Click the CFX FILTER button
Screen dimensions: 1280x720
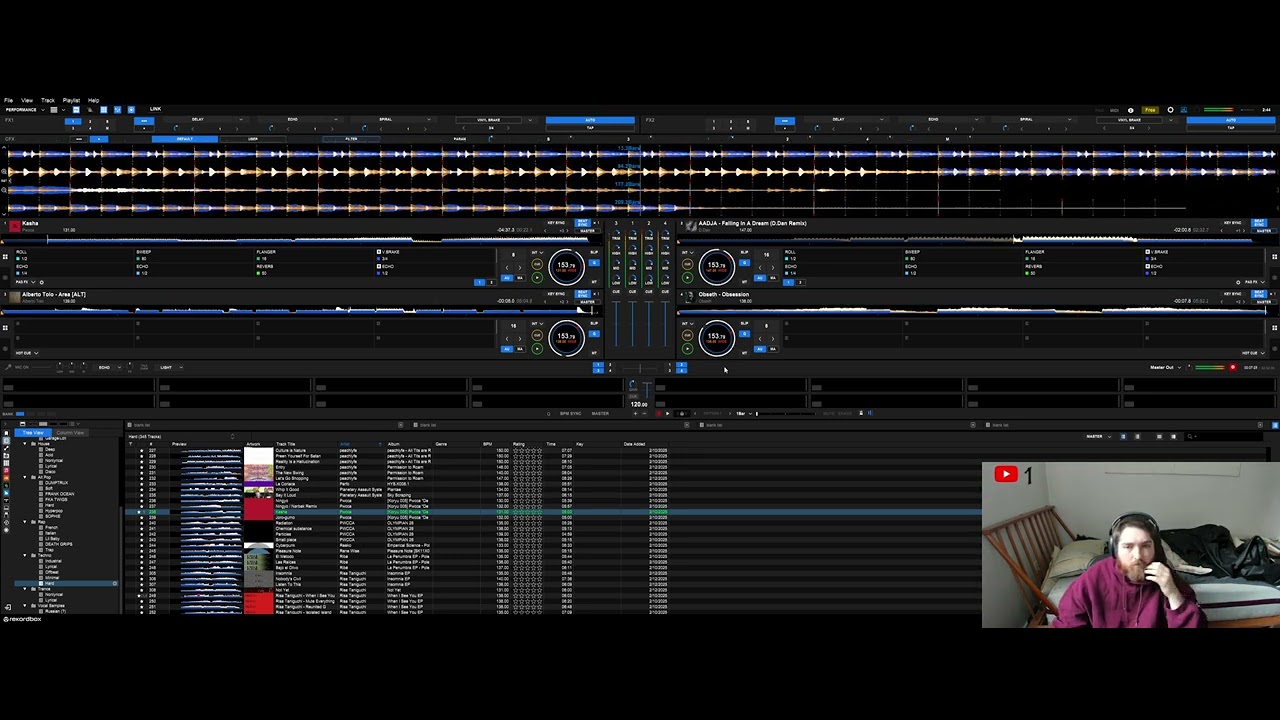tap(351, 139)
